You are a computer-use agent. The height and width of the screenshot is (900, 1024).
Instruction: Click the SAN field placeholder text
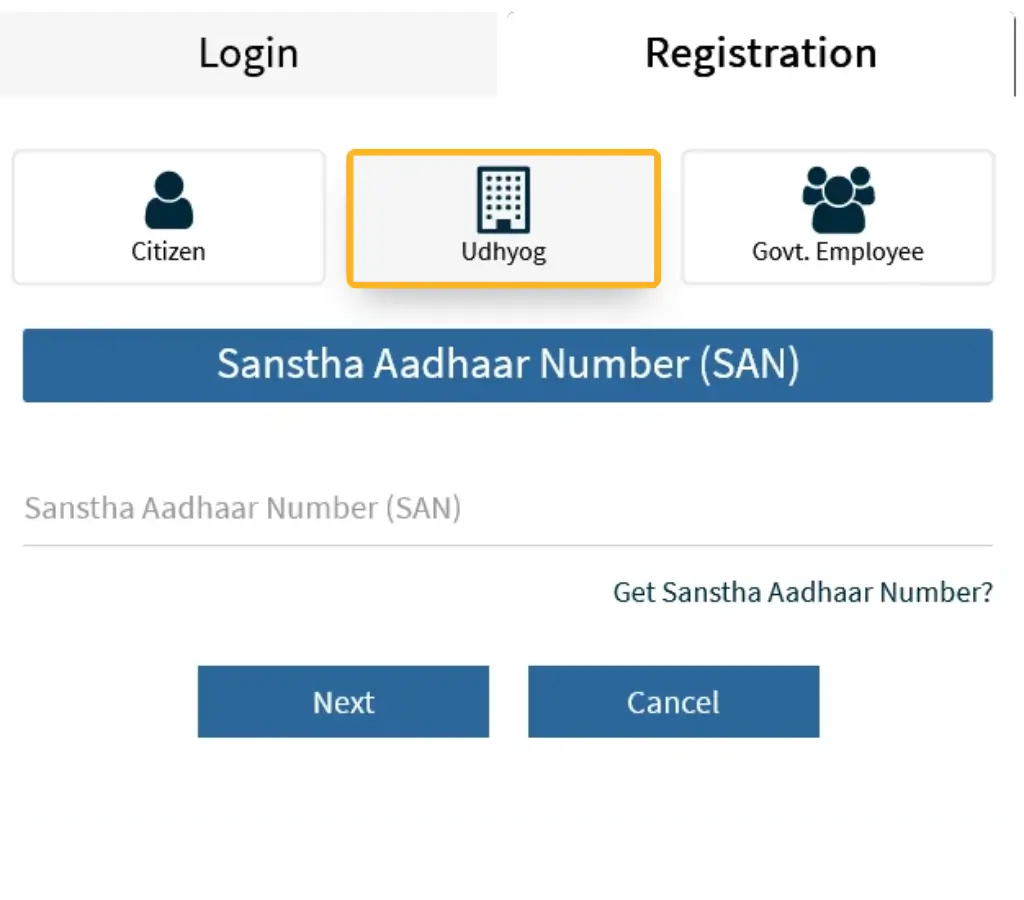pos(243,508)
